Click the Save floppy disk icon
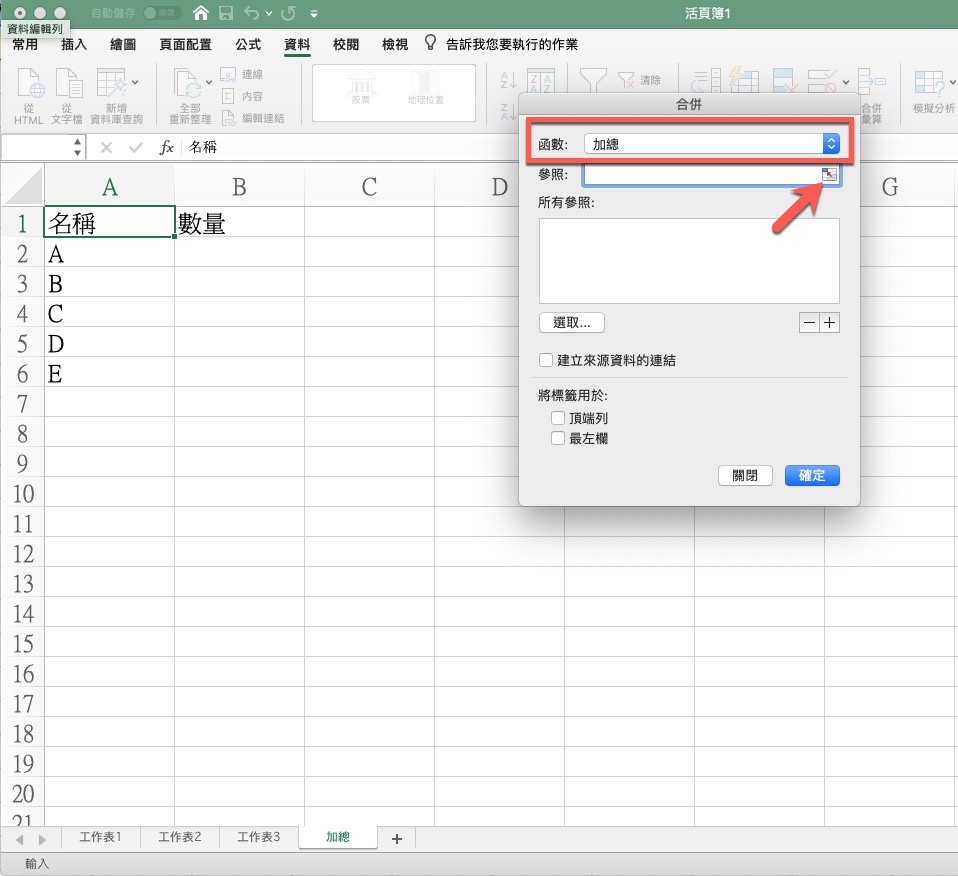The width and height of the screenshot is (958, 876). tap(226, 13)
